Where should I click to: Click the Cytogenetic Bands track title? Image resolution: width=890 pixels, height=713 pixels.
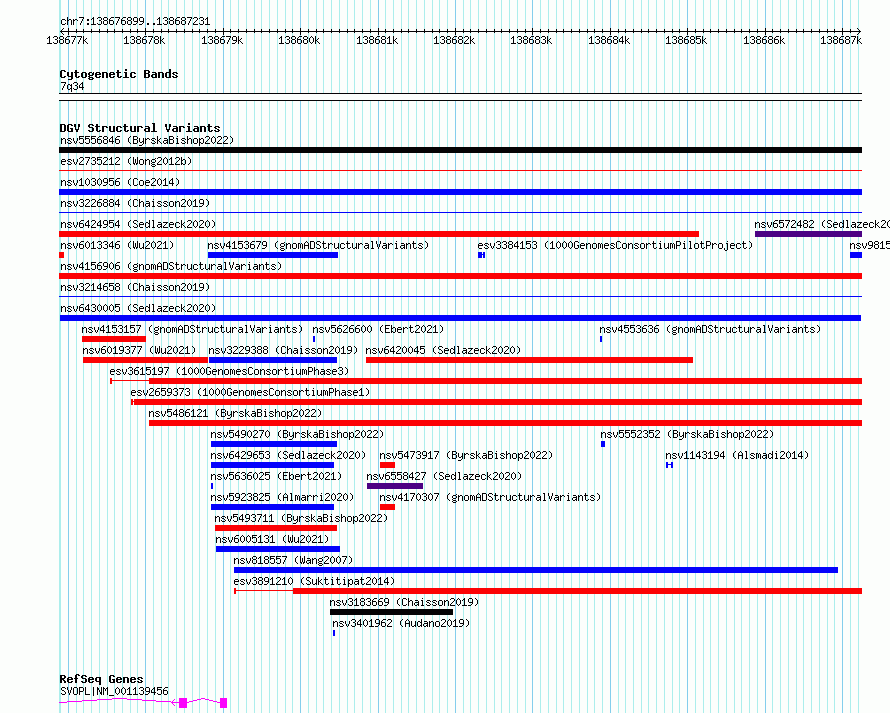pos(119,74)
